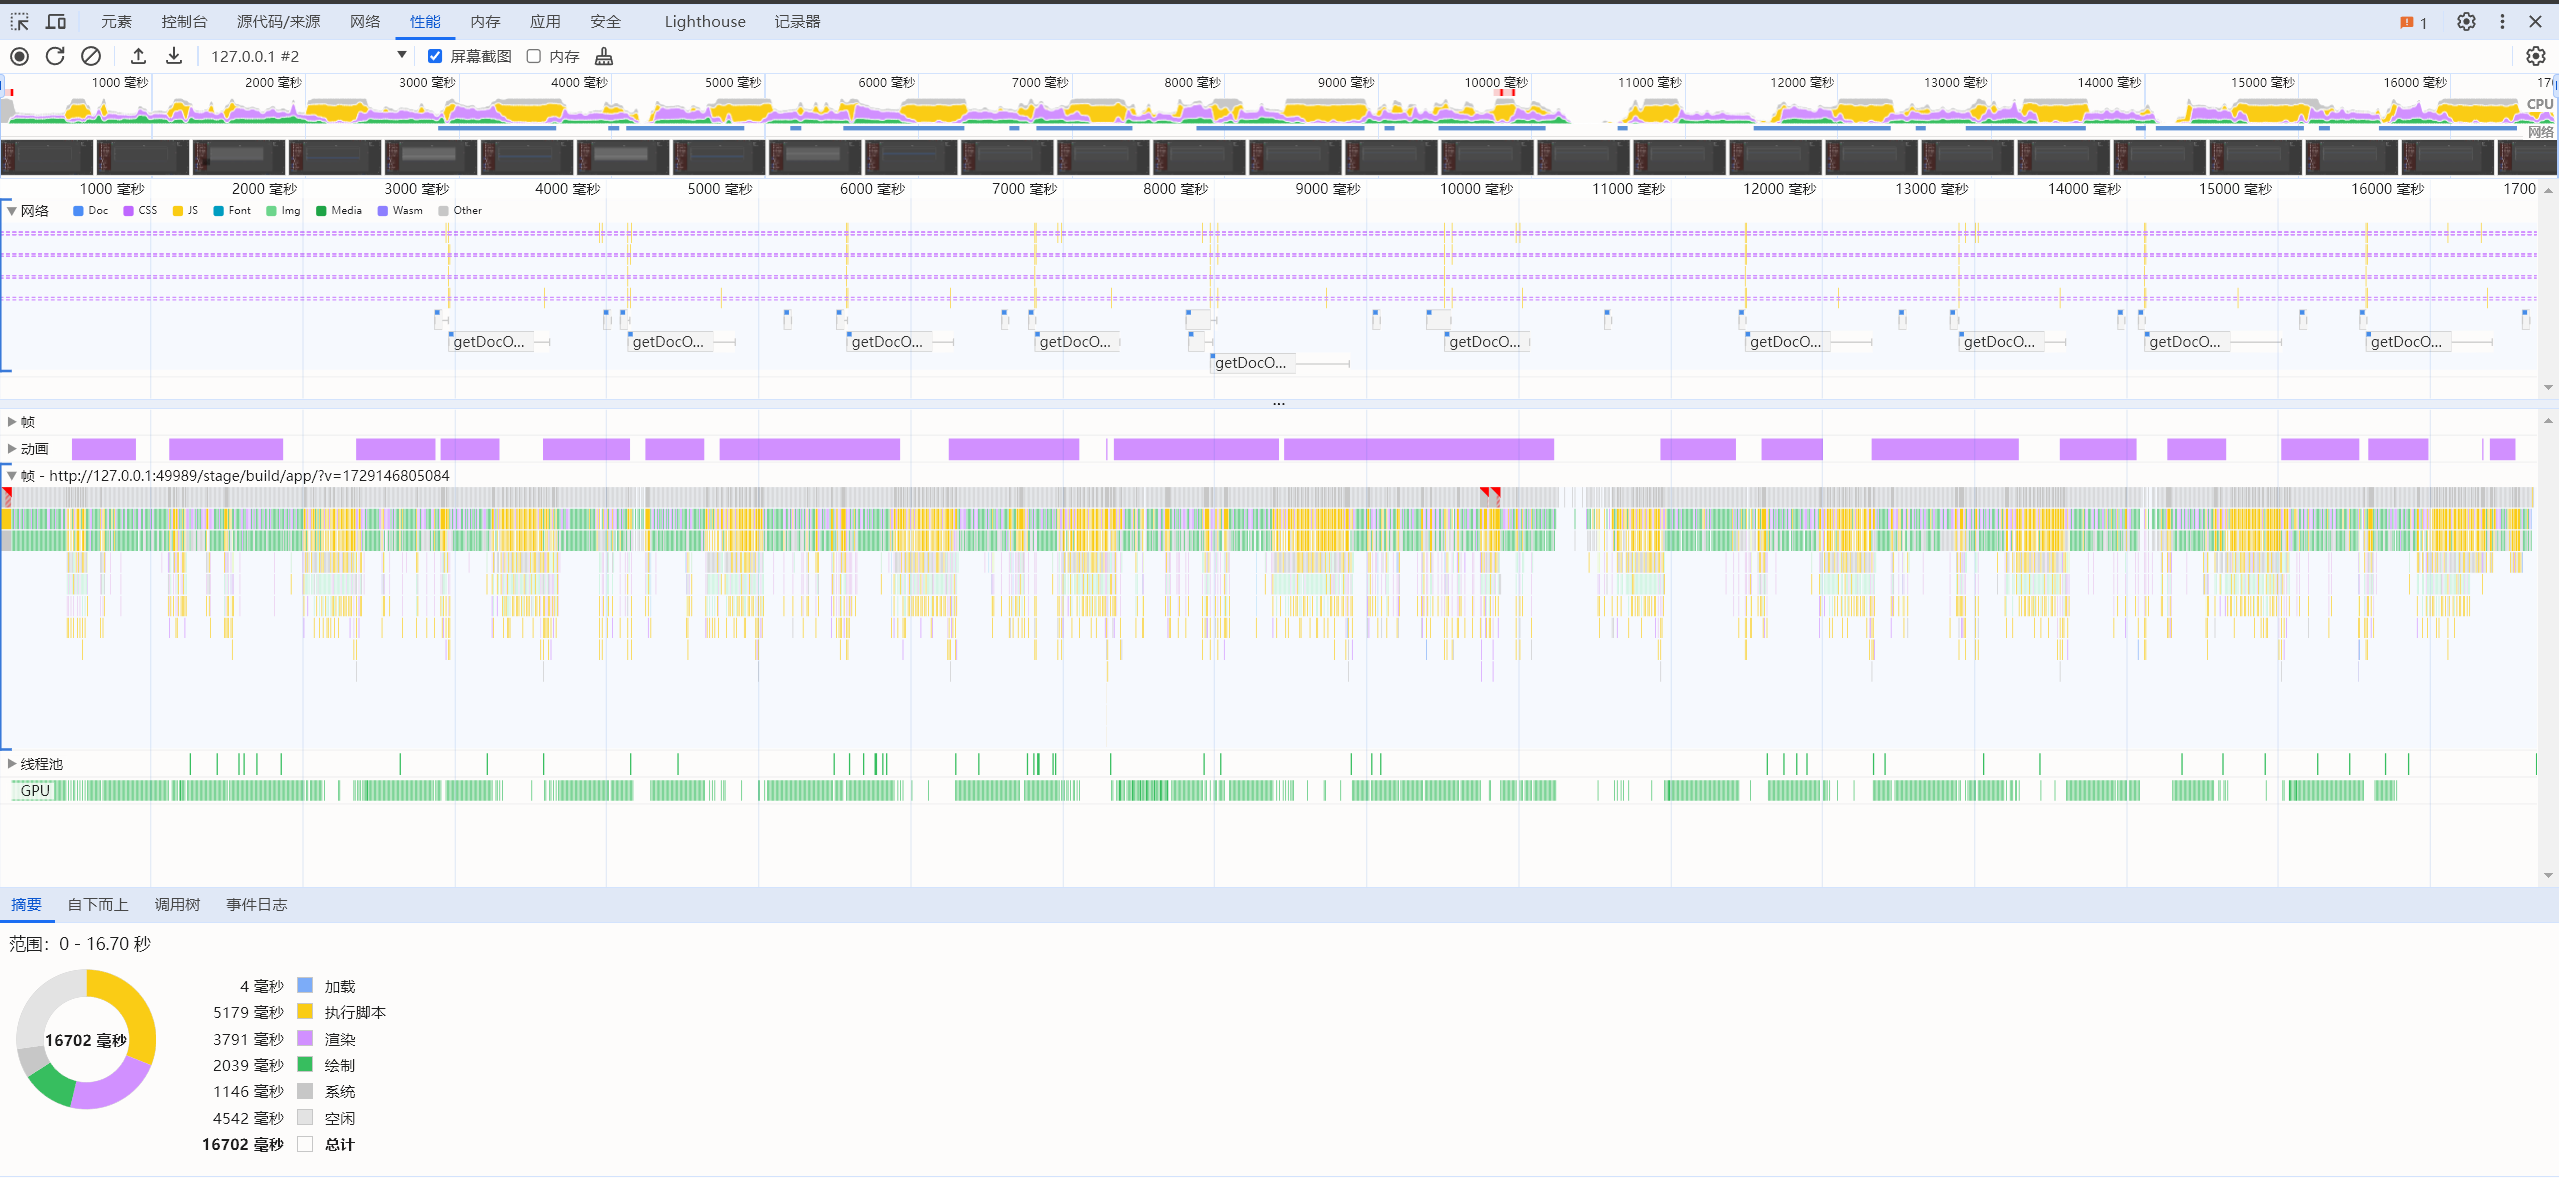Click the record performance button

19,56
